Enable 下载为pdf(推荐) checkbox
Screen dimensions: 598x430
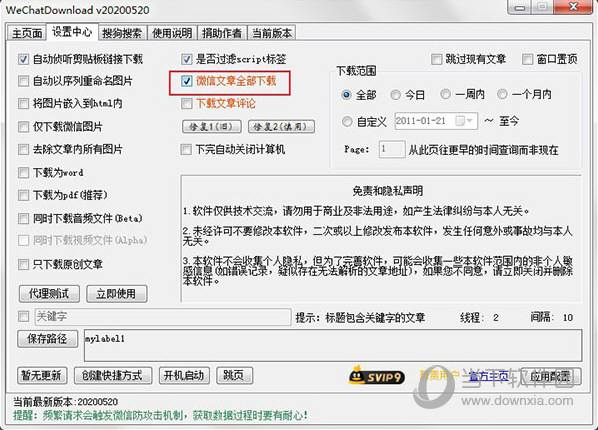[23, 195]
